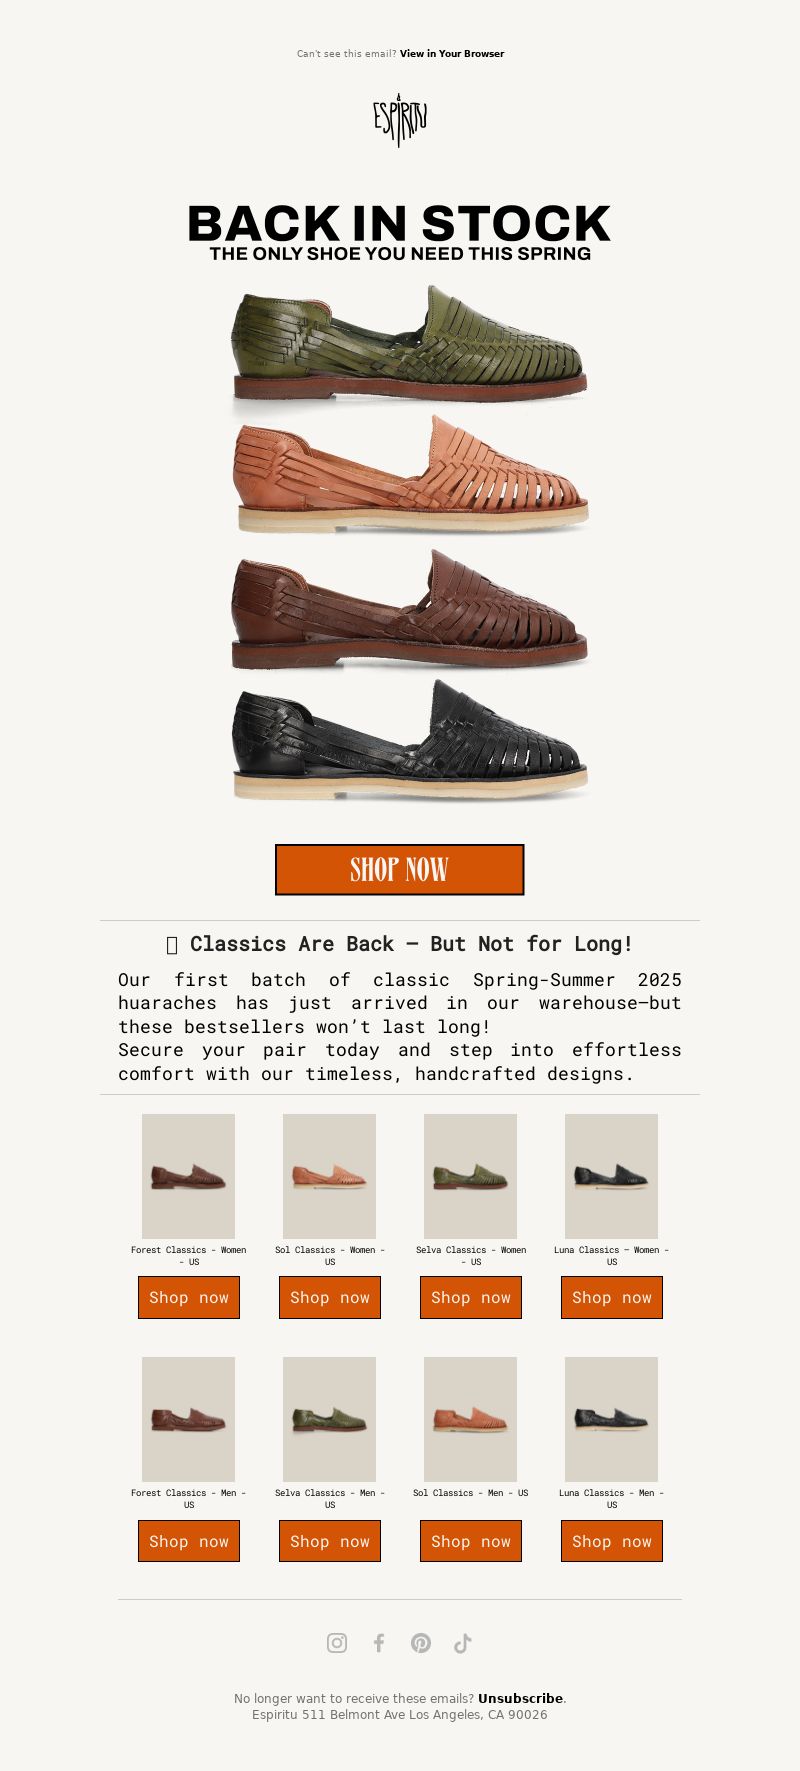Open the Luna Classics Men thumbnail
This screenshot has width=800, height=1771.
611,1419
